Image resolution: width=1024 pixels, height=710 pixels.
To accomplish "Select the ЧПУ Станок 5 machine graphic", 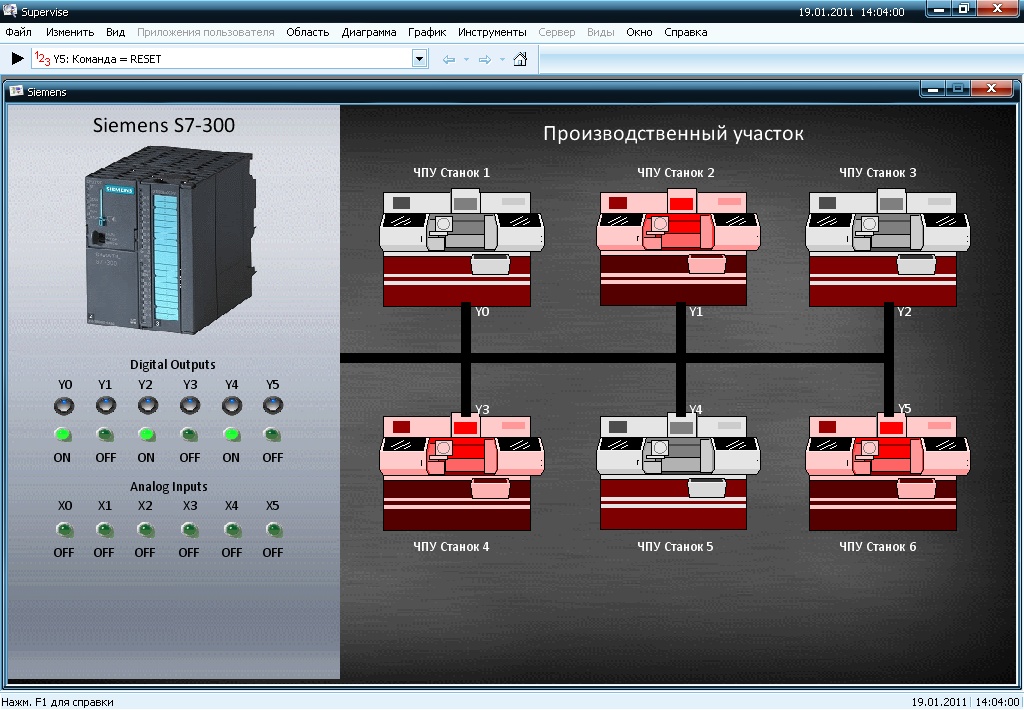I will click(x=678, y=472).
